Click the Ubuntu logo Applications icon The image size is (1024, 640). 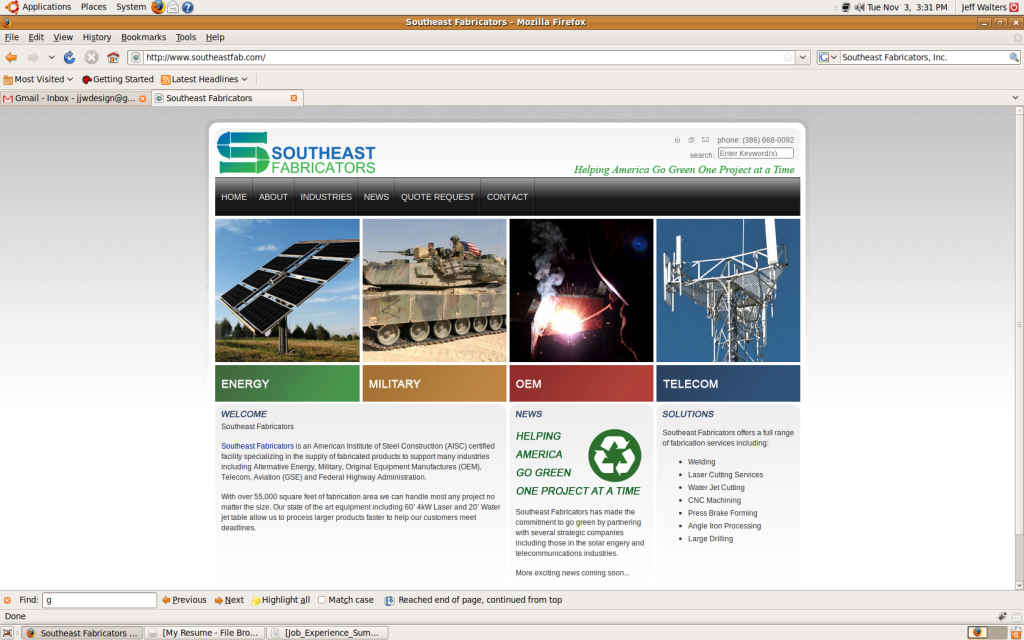(x=11, y=7)
